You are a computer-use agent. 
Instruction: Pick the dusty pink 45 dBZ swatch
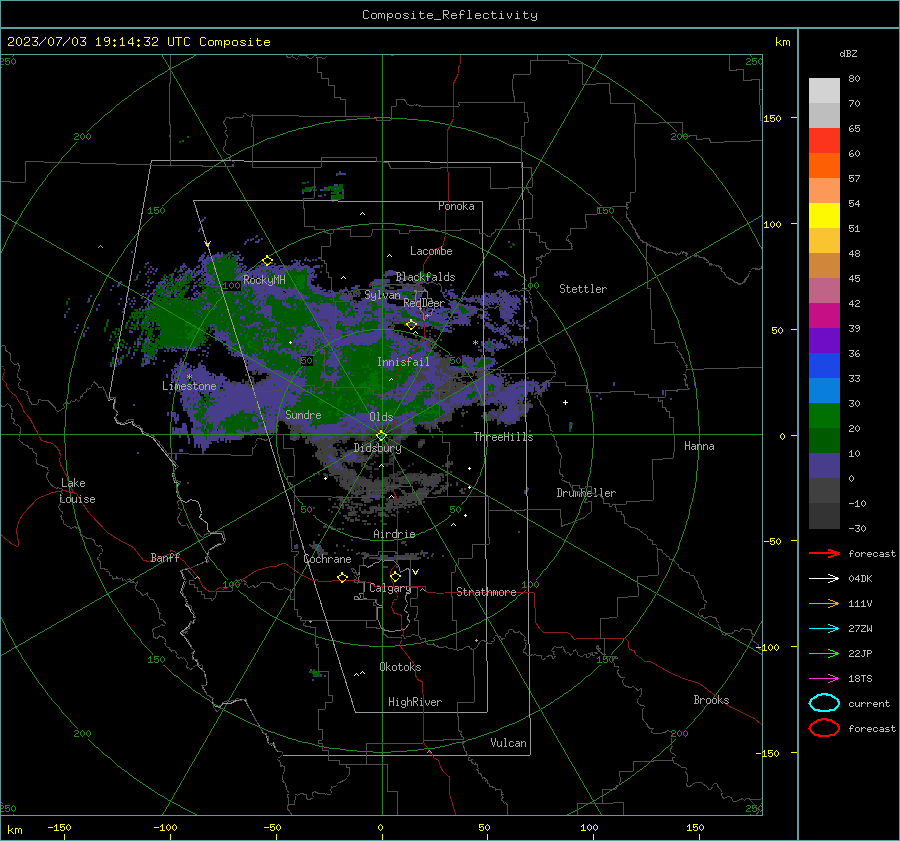(x=824, y=290)
